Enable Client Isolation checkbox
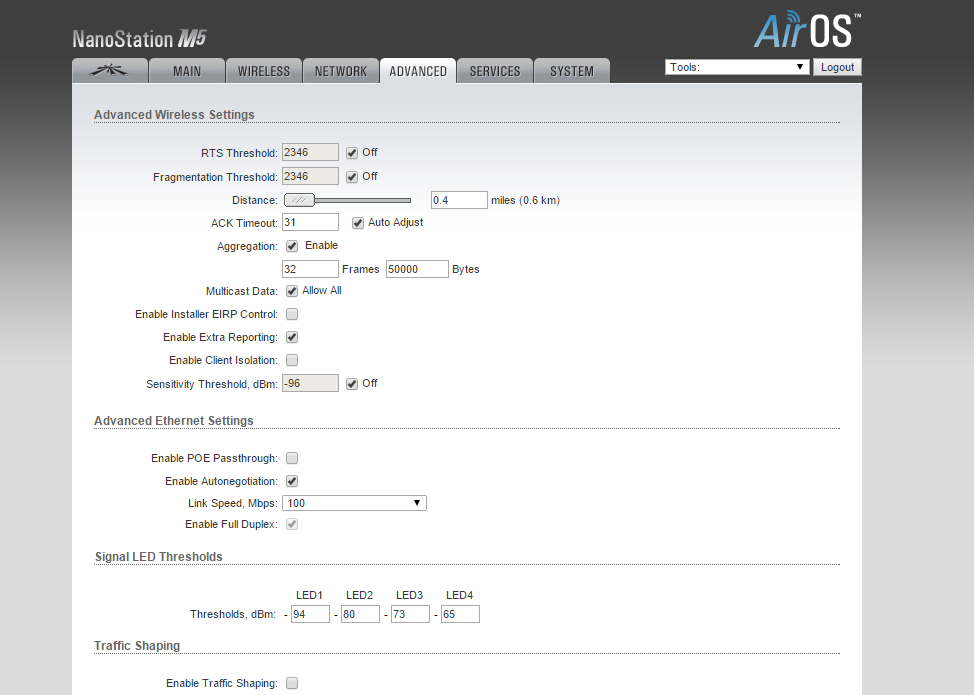Viewport: 974px width, 695px height. tap(292, 360)
